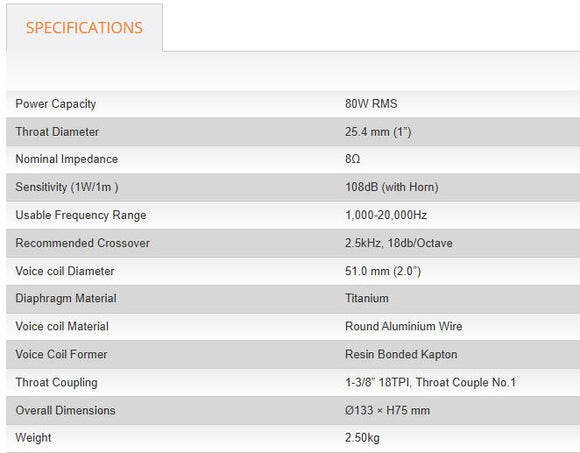Viewport: 580px width, 453px height.
Task: Click the Ø133 × H75 mm dimensions value
Action: pos(387,410)
